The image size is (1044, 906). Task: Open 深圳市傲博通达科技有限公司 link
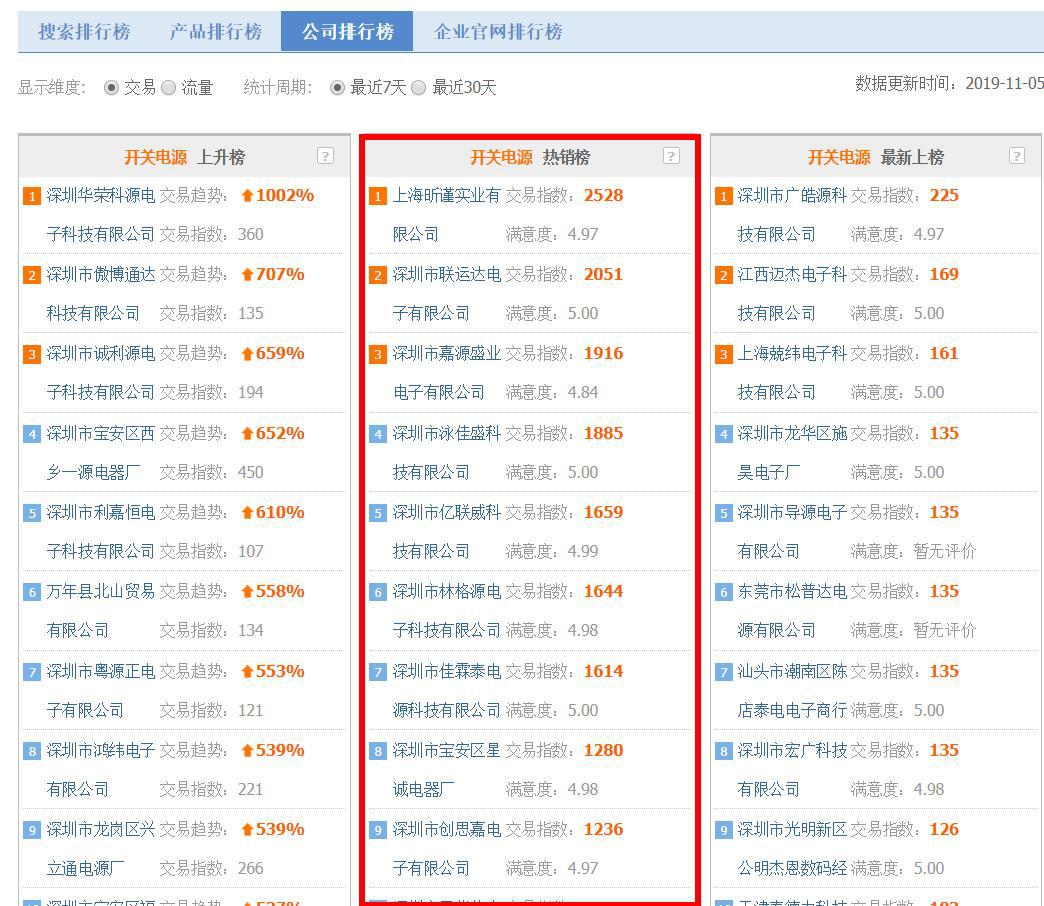click(x=101, y=294)
